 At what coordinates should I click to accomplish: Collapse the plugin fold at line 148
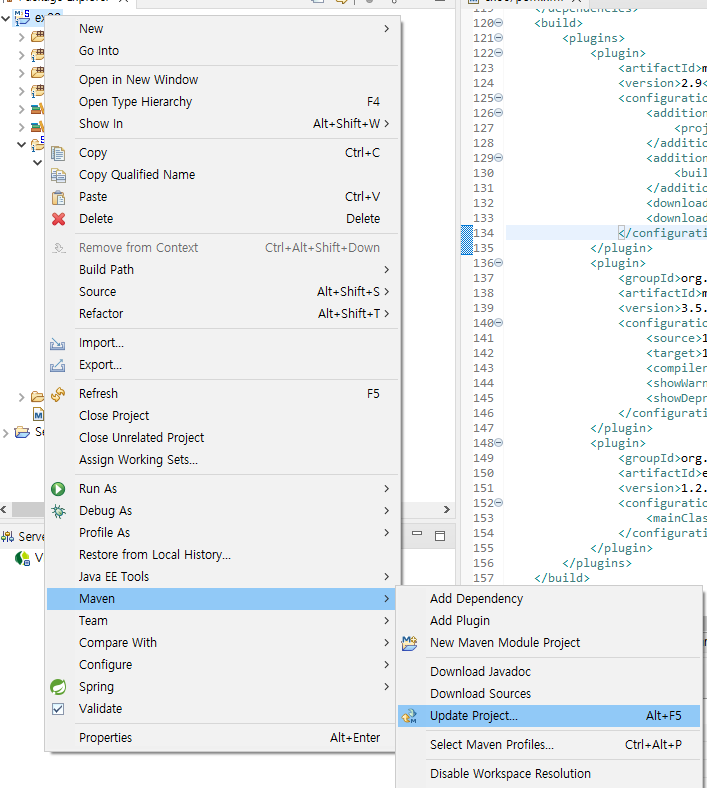[x=499, y=443]
